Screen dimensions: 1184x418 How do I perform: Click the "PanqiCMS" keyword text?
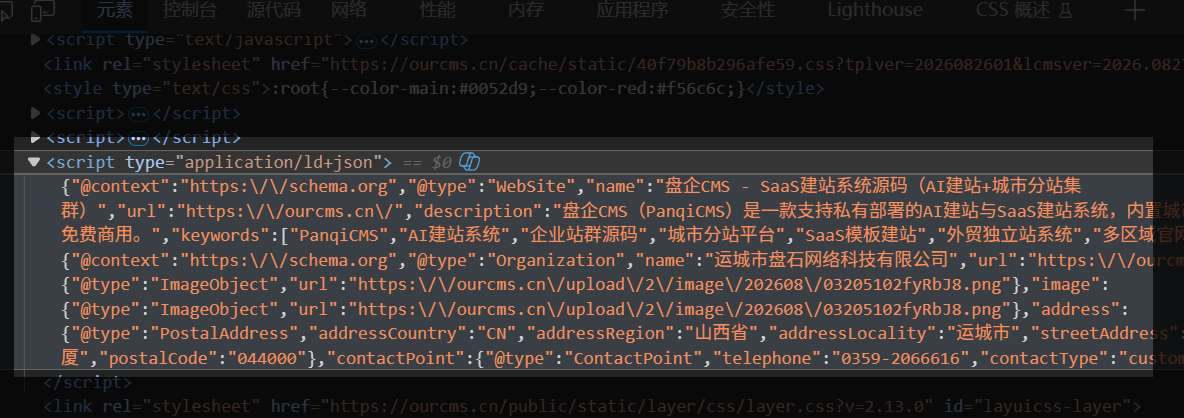[x=340, y=235]
